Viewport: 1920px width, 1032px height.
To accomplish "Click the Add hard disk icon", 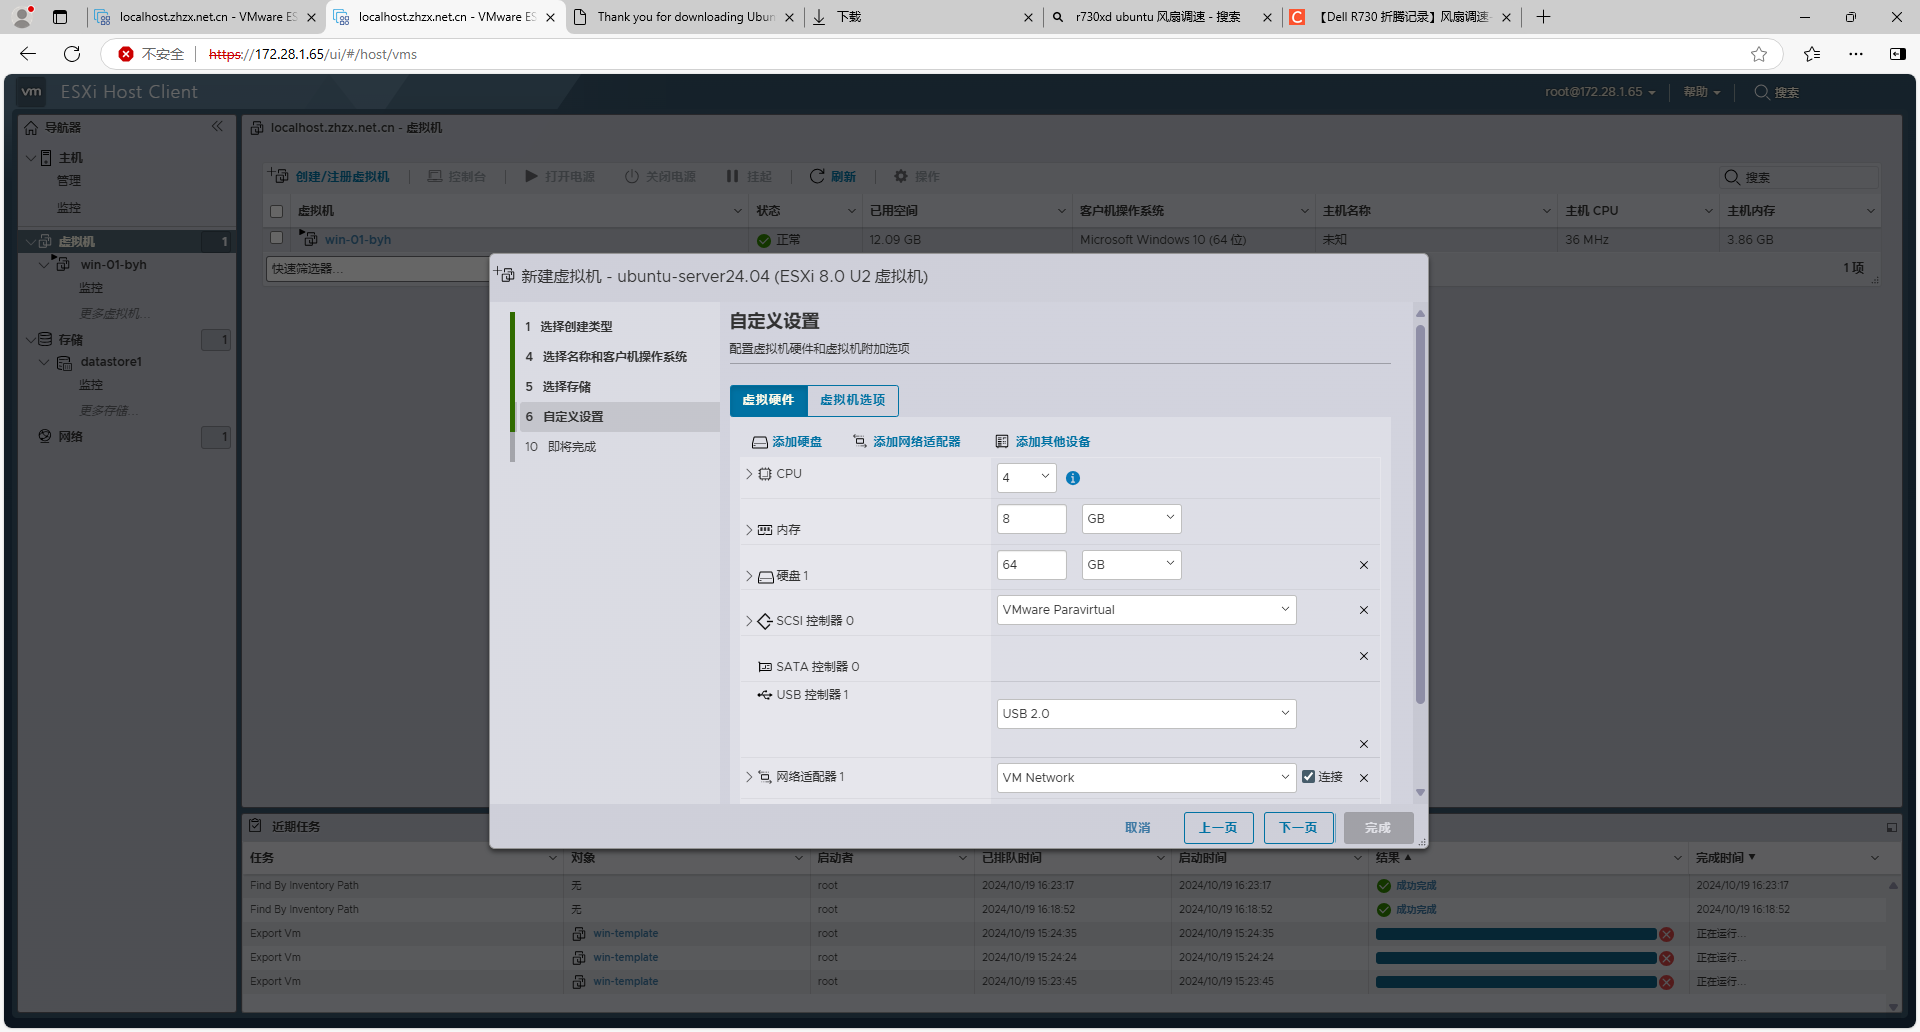I will click(760, 442).
